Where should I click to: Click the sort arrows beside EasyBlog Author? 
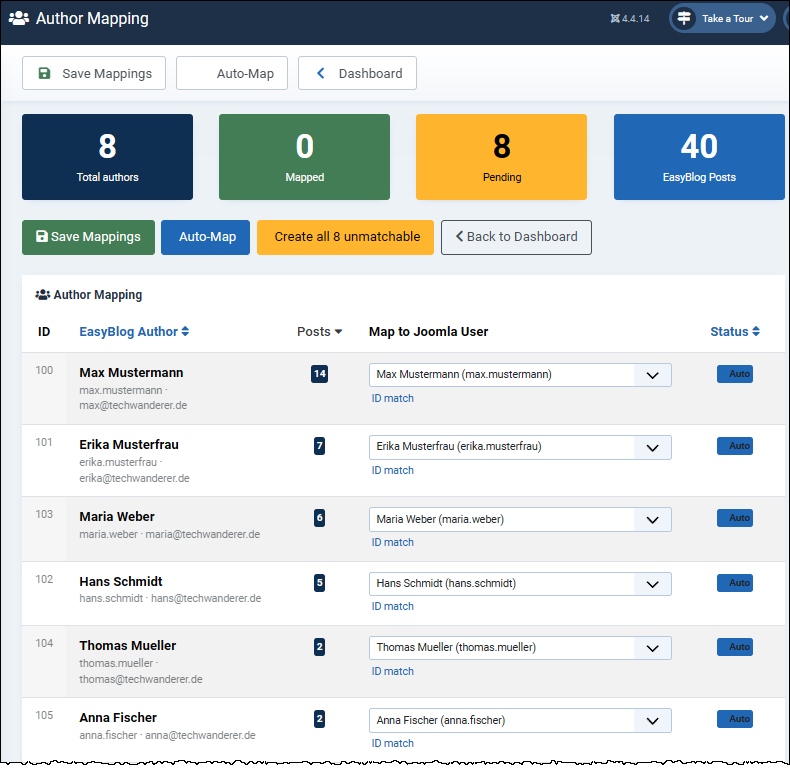point(185,332)
